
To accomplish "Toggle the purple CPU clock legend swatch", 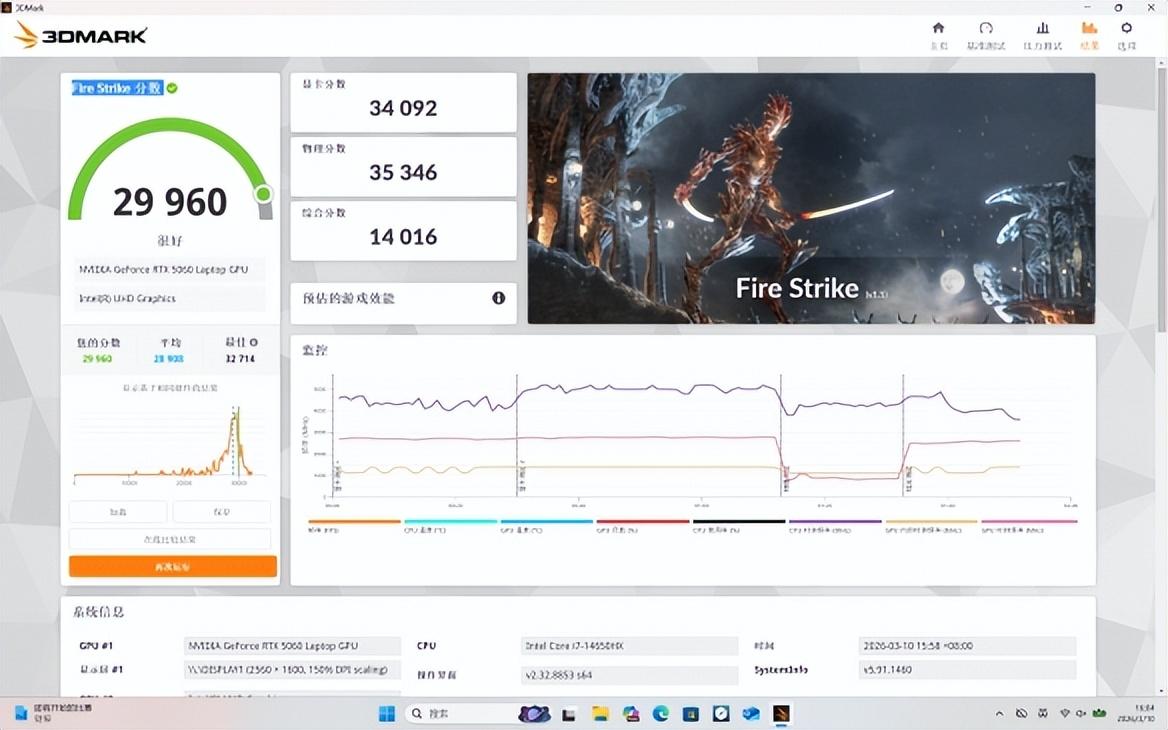I will [x=835, y=522].
